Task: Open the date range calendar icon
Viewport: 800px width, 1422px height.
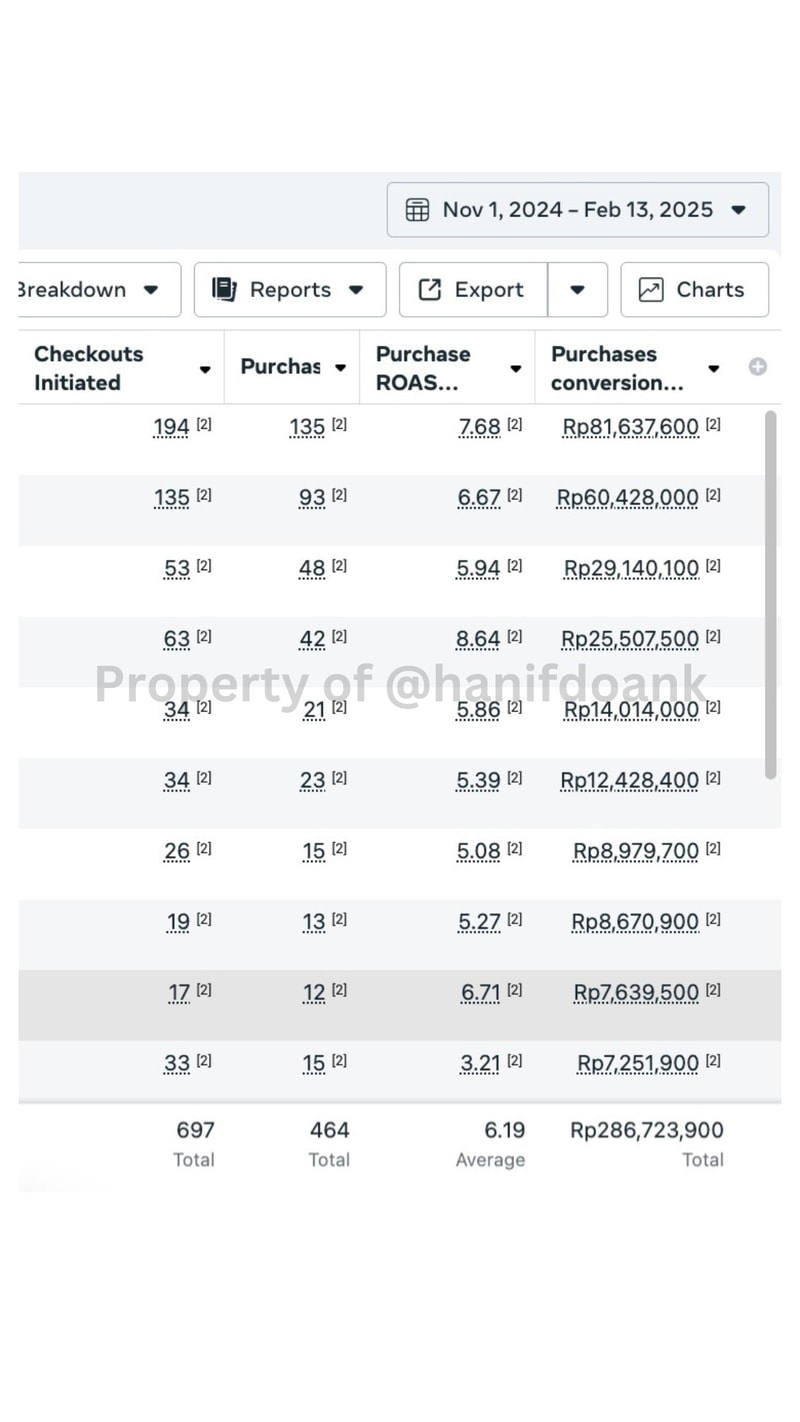Action: [x=417, y=210]
